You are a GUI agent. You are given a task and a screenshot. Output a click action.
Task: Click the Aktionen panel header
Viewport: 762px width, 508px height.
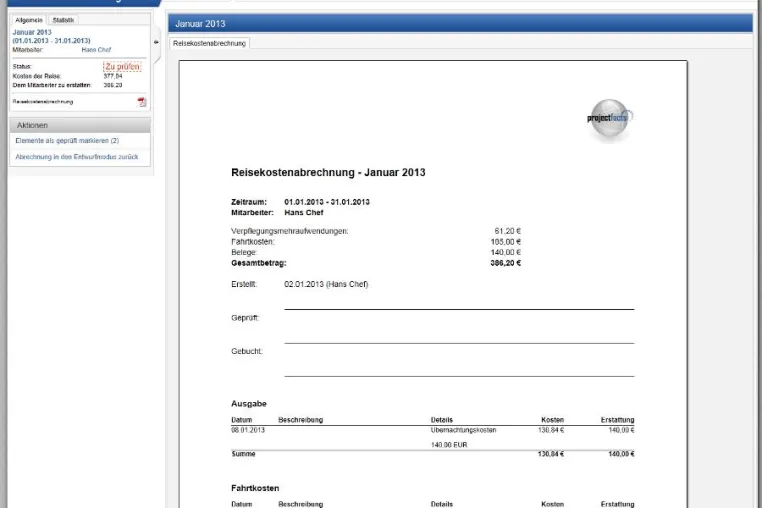[x=80, y=125]
